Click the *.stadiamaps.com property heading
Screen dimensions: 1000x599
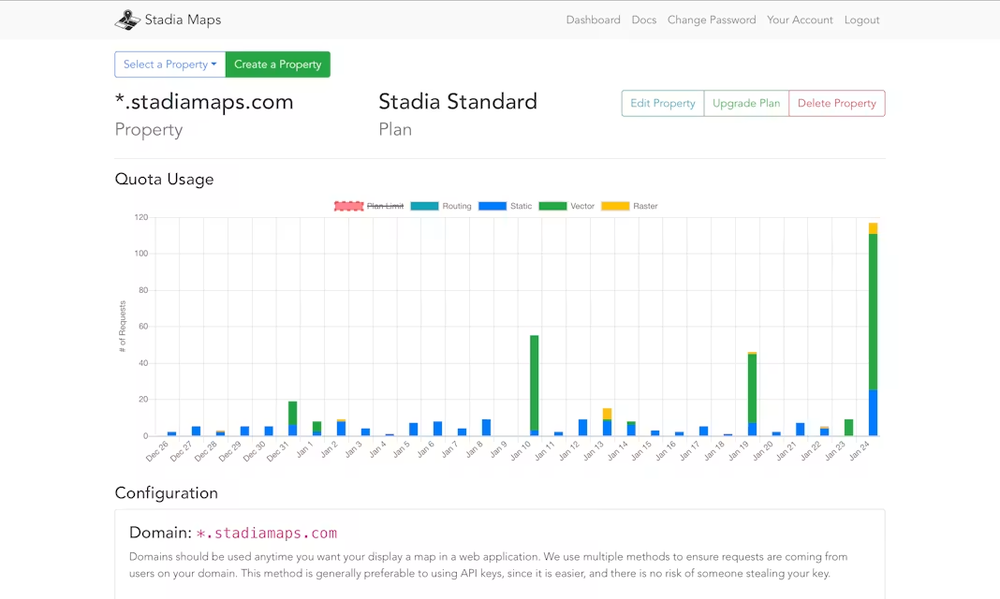[204, 102]
